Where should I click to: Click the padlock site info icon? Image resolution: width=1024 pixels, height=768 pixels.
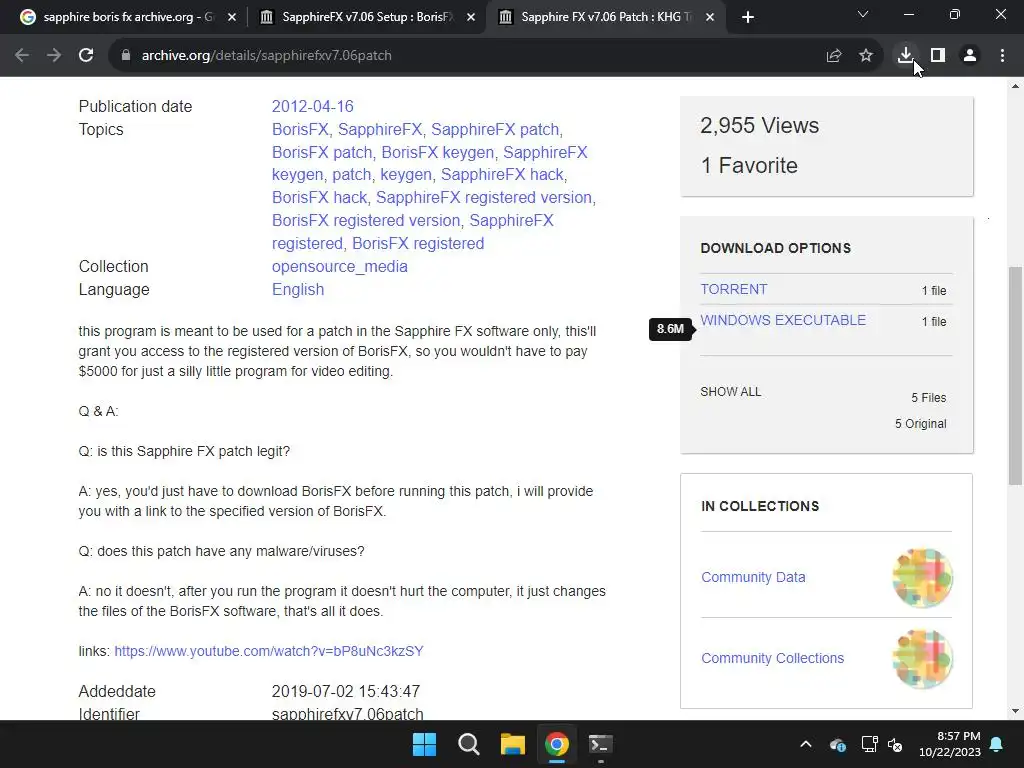click(x=125, y=56)
